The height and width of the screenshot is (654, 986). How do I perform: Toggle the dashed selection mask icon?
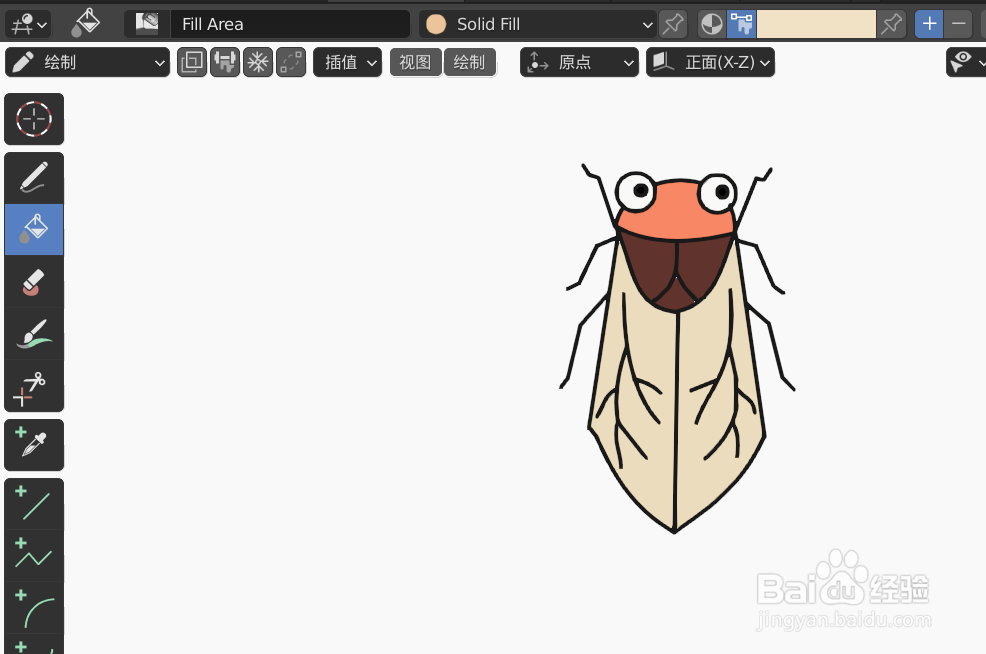point(291,62)
